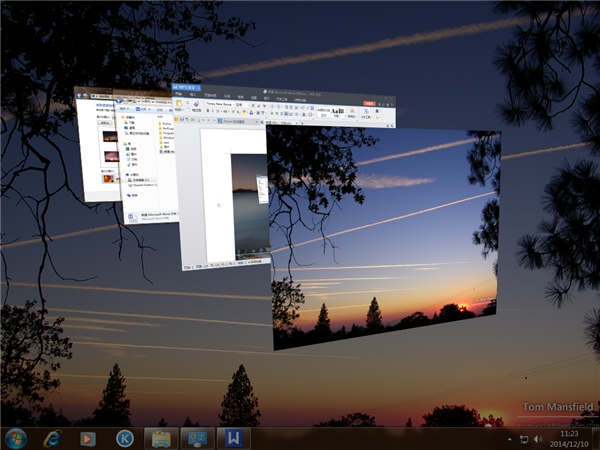Switch to the monitor-icon control panel taskbar button

click(x=197, y=439)
